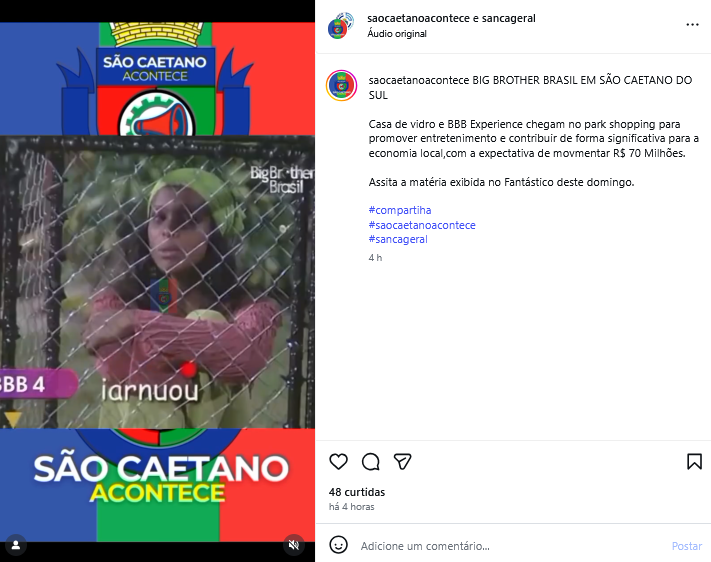Open emoji picker smiley icon
The width and height of the screenshot is (711, 562).
tap(338, 545)
